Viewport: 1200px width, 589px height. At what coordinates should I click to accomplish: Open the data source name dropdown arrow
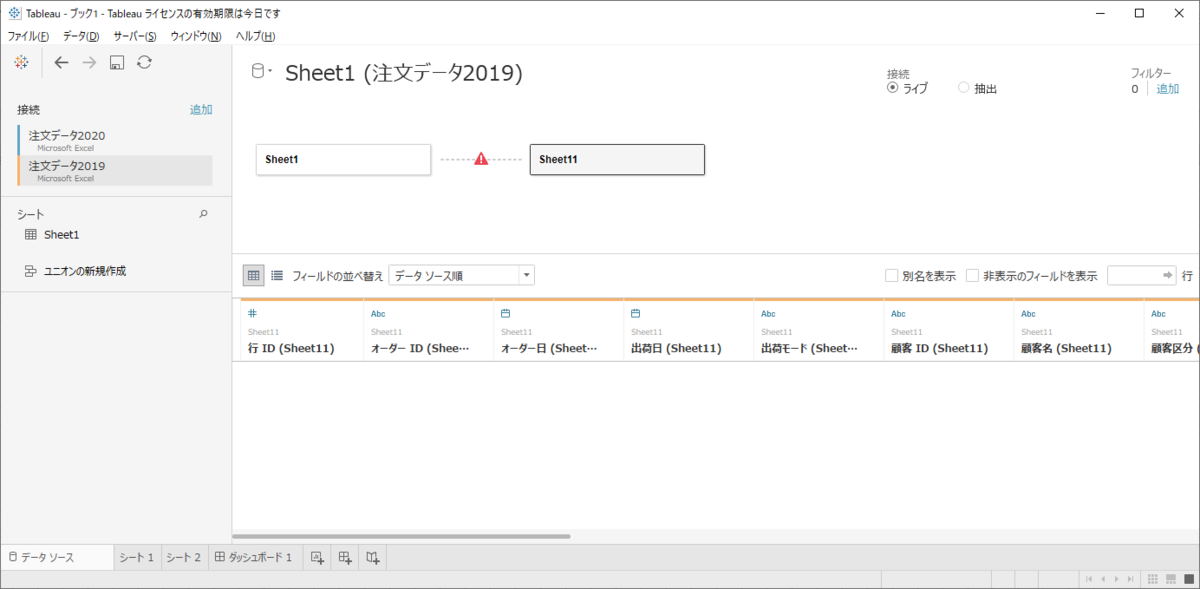coord(270,71)
